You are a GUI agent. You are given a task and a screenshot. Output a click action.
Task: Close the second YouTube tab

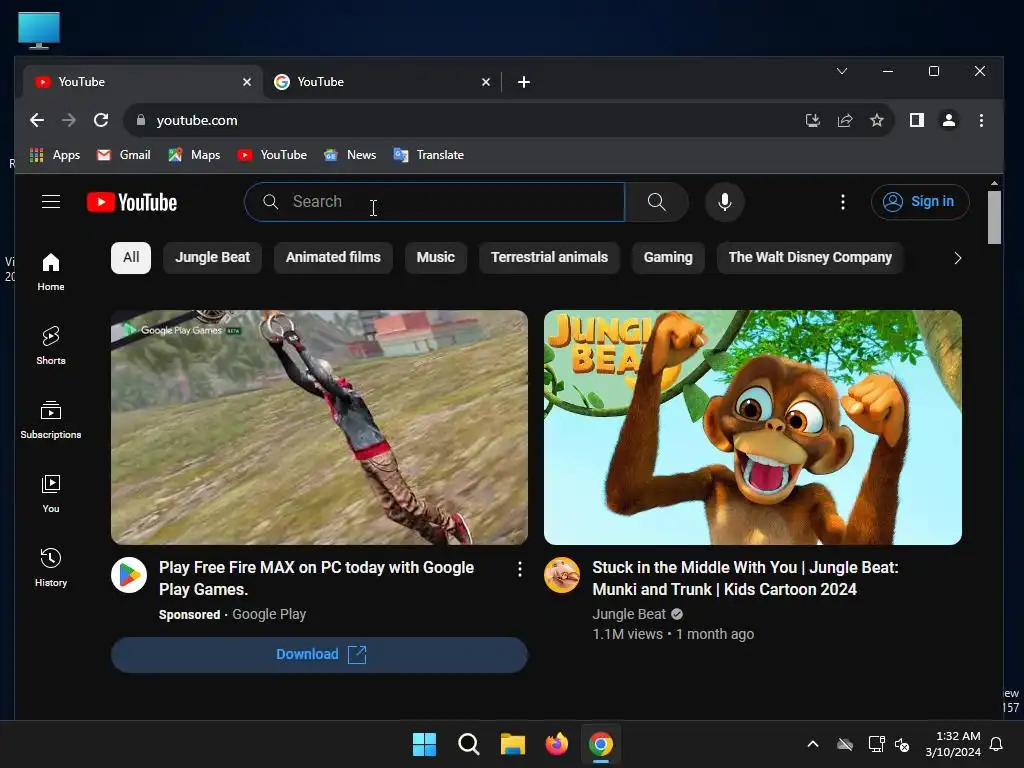pos(486,82)
